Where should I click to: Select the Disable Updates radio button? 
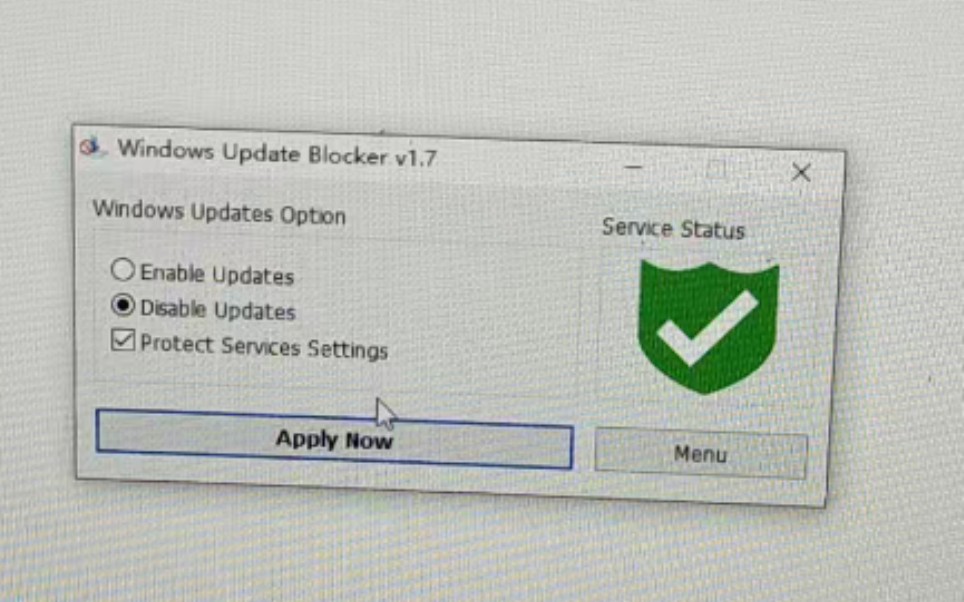122,304
